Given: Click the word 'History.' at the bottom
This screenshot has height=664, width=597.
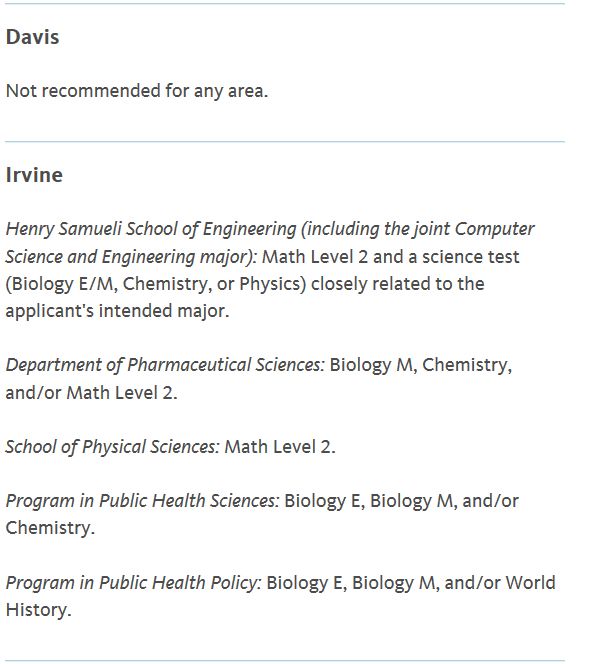Looking at the screenshot, I should (x=39, y=610).
